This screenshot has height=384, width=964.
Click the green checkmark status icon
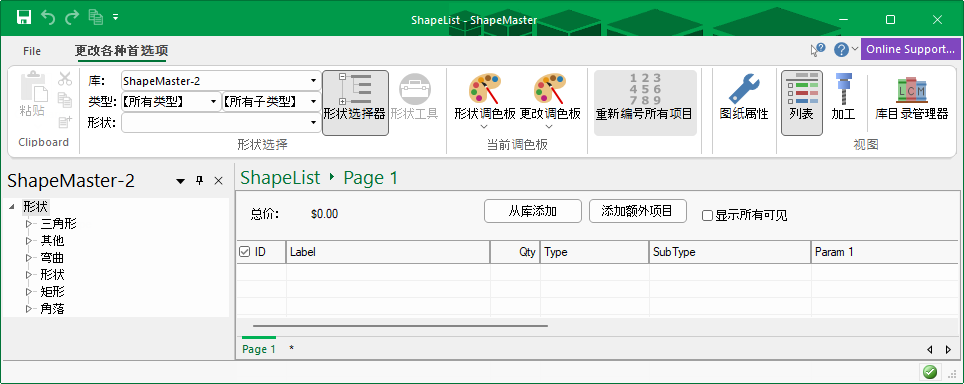coord(930,372)
